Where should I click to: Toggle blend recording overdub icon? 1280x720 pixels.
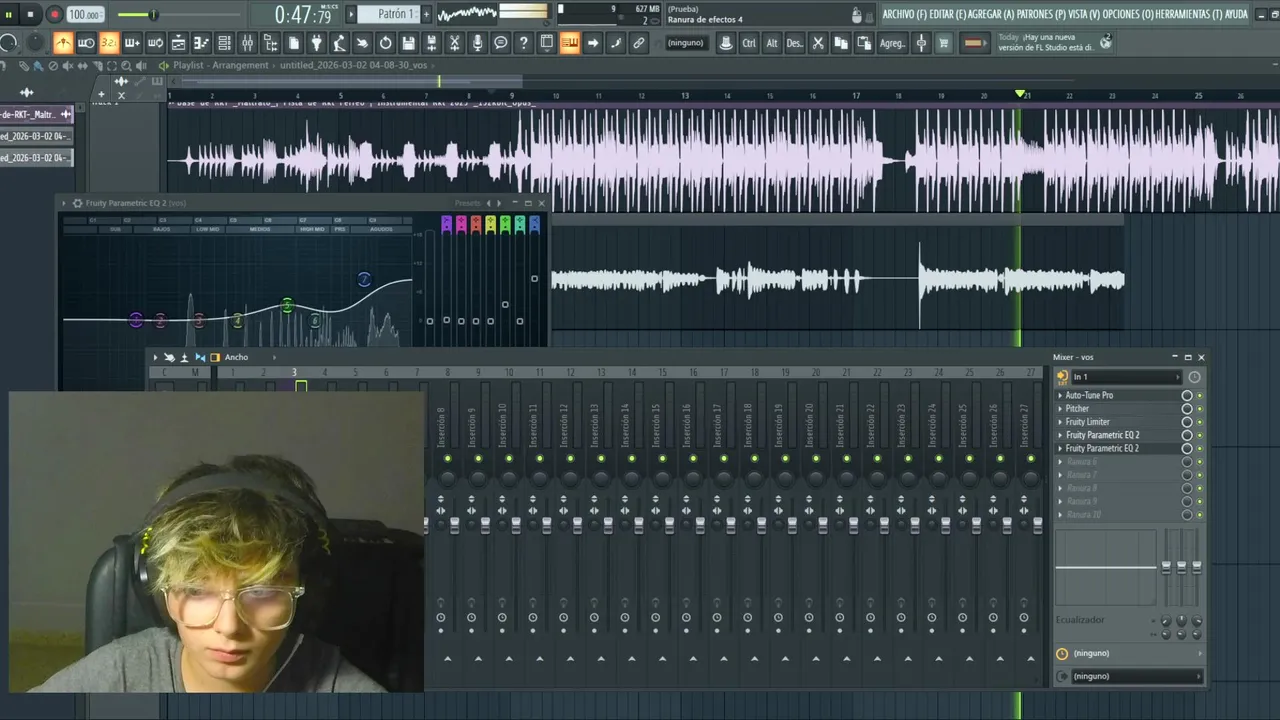click(x=132, y=43)
